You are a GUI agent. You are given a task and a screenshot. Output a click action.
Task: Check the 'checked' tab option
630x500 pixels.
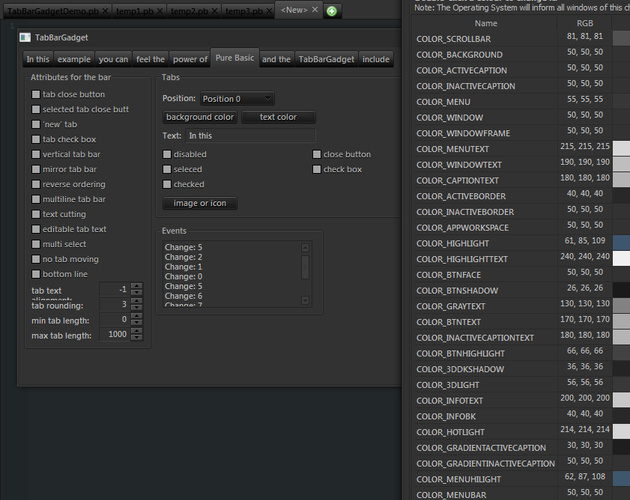[x=167, y=184]
